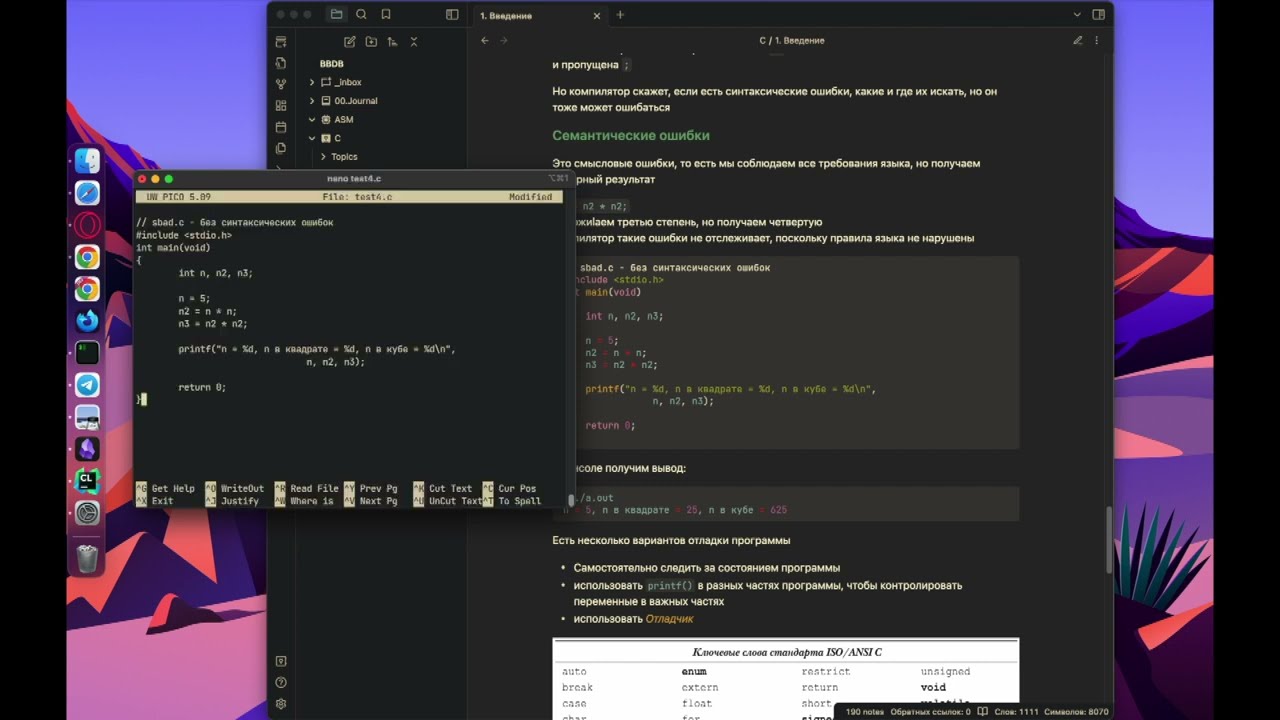Image resolution: width=1280 pixels, height=720 pixels.
Task: Open the templates copy ribbon icon
Action: (281, 149)
